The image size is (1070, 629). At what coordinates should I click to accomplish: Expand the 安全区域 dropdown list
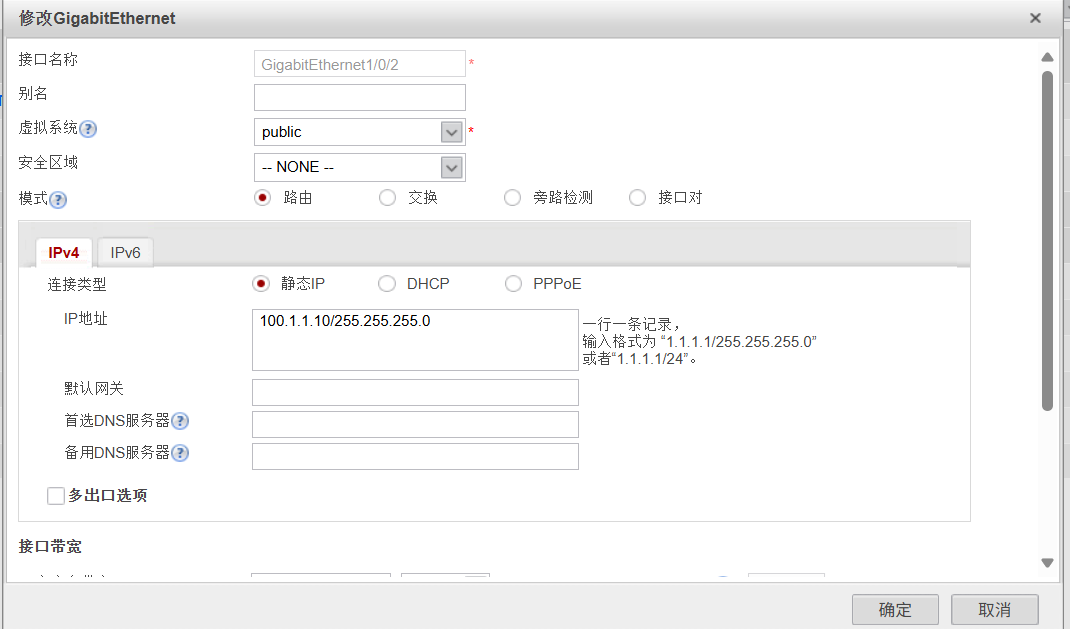[x=452, y=166]
